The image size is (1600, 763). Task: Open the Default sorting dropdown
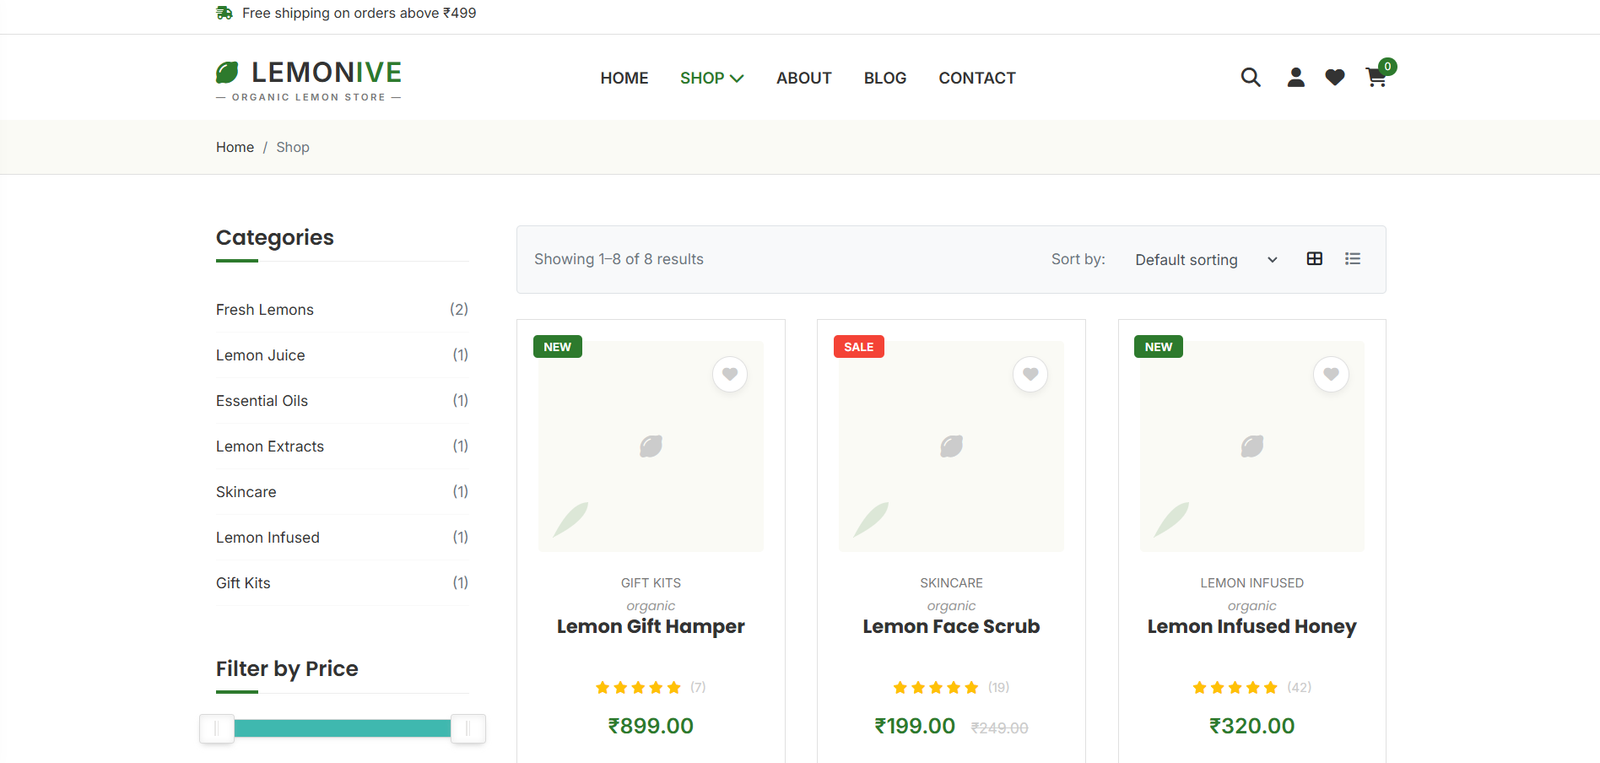[1206, 260]
